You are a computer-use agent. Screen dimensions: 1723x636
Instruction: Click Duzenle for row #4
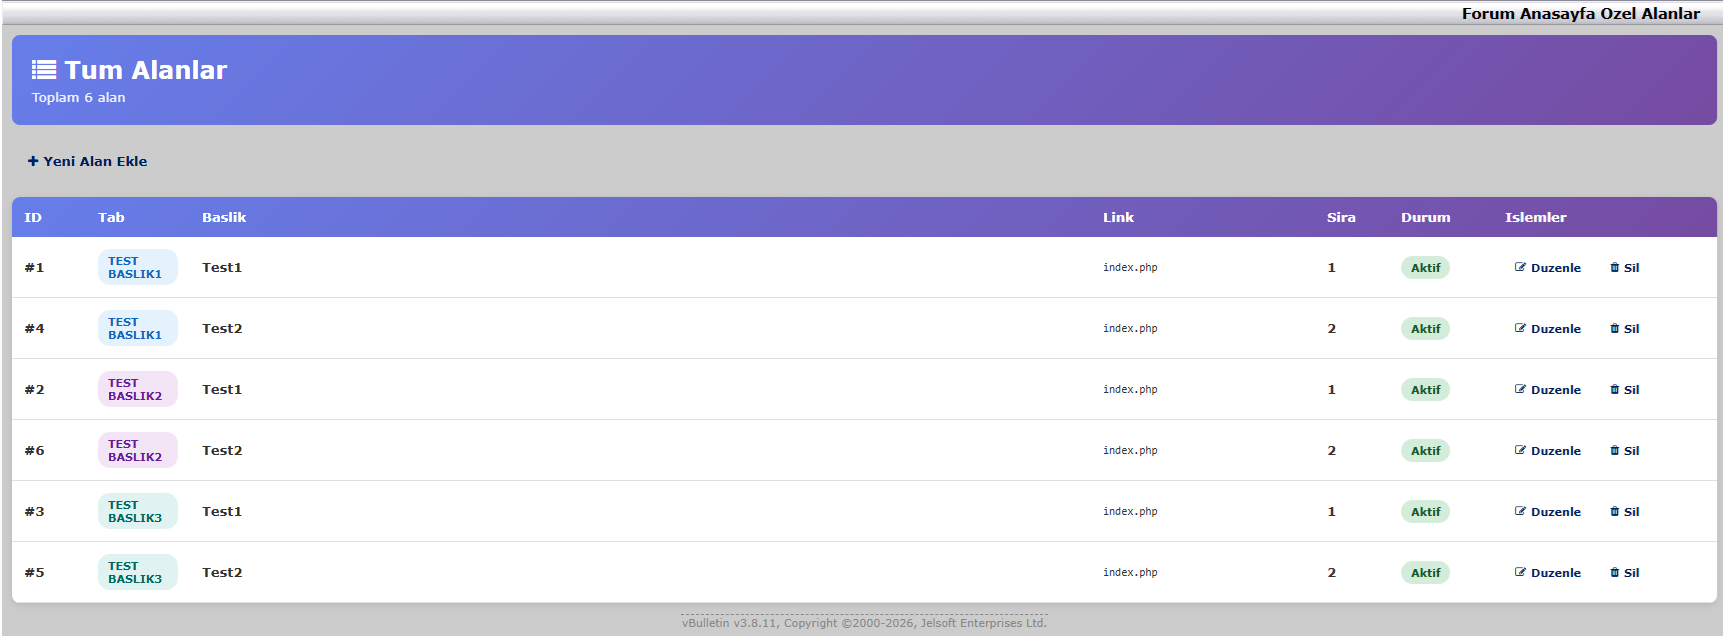(x=1555, y=329)
